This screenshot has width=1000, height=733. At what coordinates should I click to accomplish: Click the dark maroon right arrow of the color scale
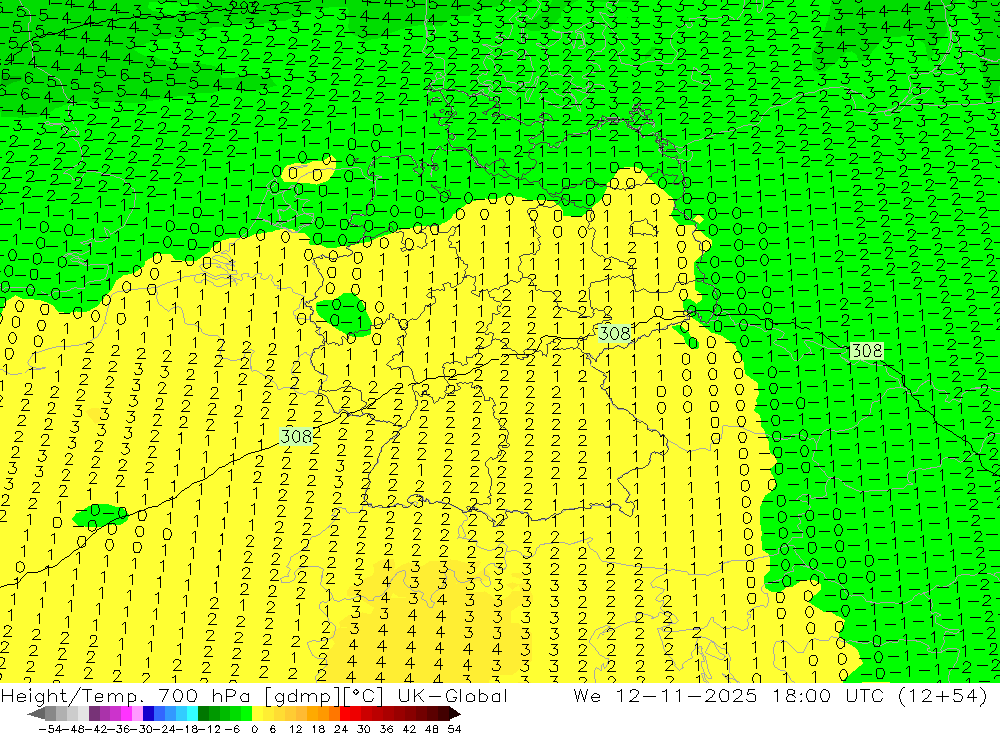(x=455, y=714)
